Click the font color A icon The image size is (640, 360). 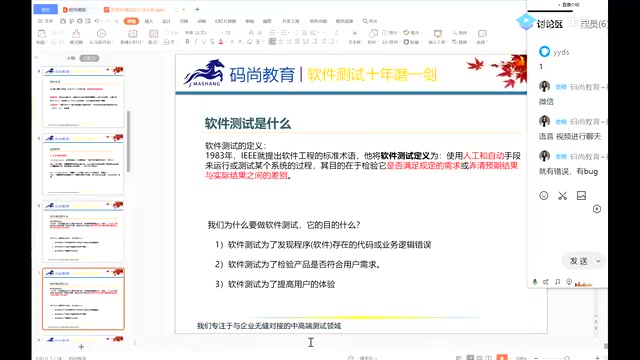pos(221,42)
